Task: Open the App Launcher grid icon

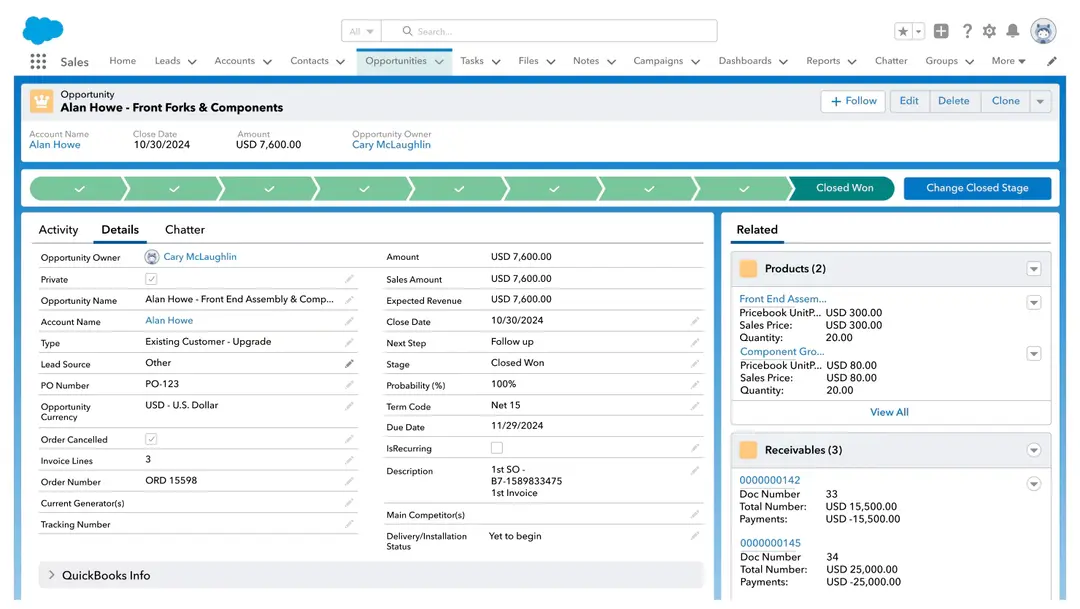Action: [38, 61]
